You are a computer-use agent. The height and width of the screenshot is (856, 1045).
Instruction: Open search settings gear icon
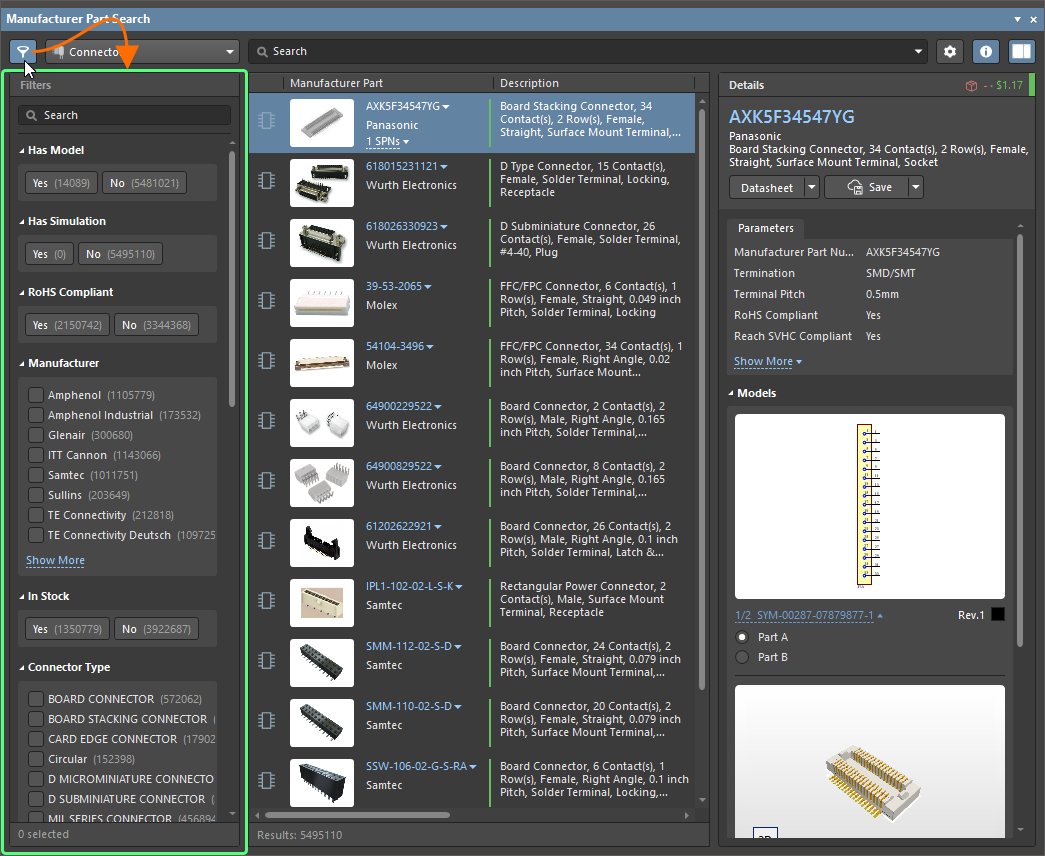tap(950, 51)
